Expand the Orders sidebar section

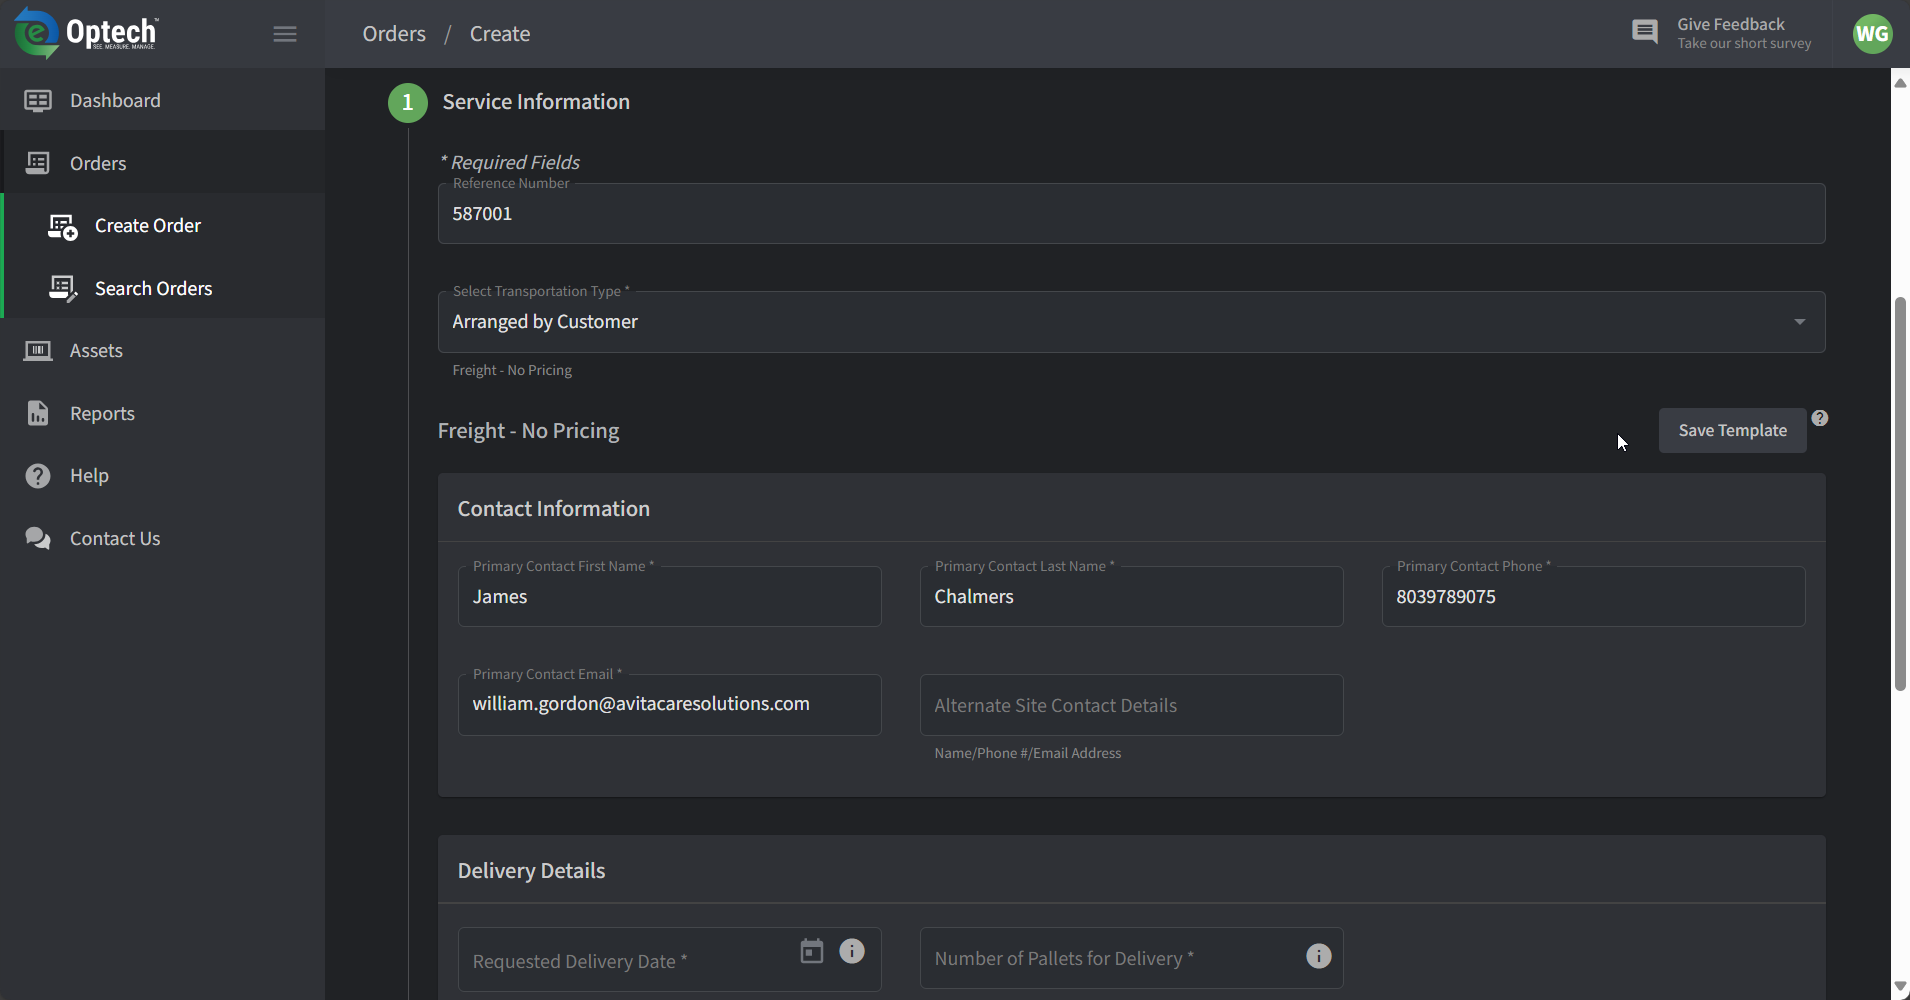98,163
